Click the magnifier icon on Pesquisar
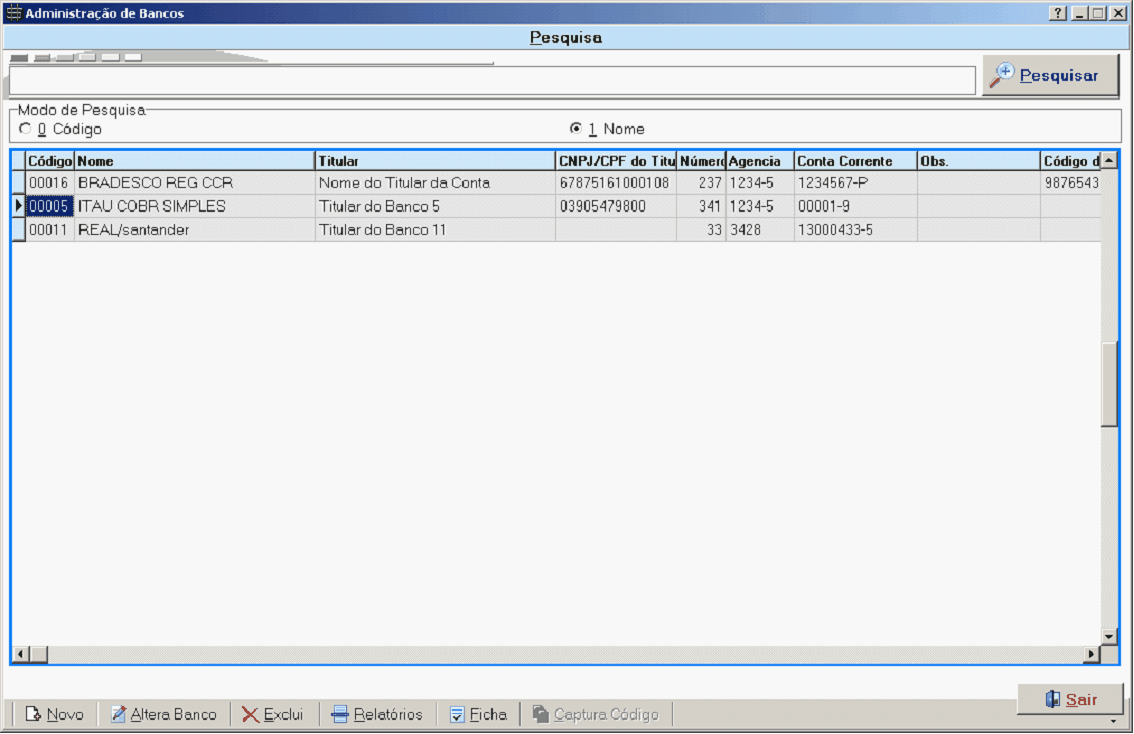Viewport: 1134px width, 734px height. (1002, 76)
